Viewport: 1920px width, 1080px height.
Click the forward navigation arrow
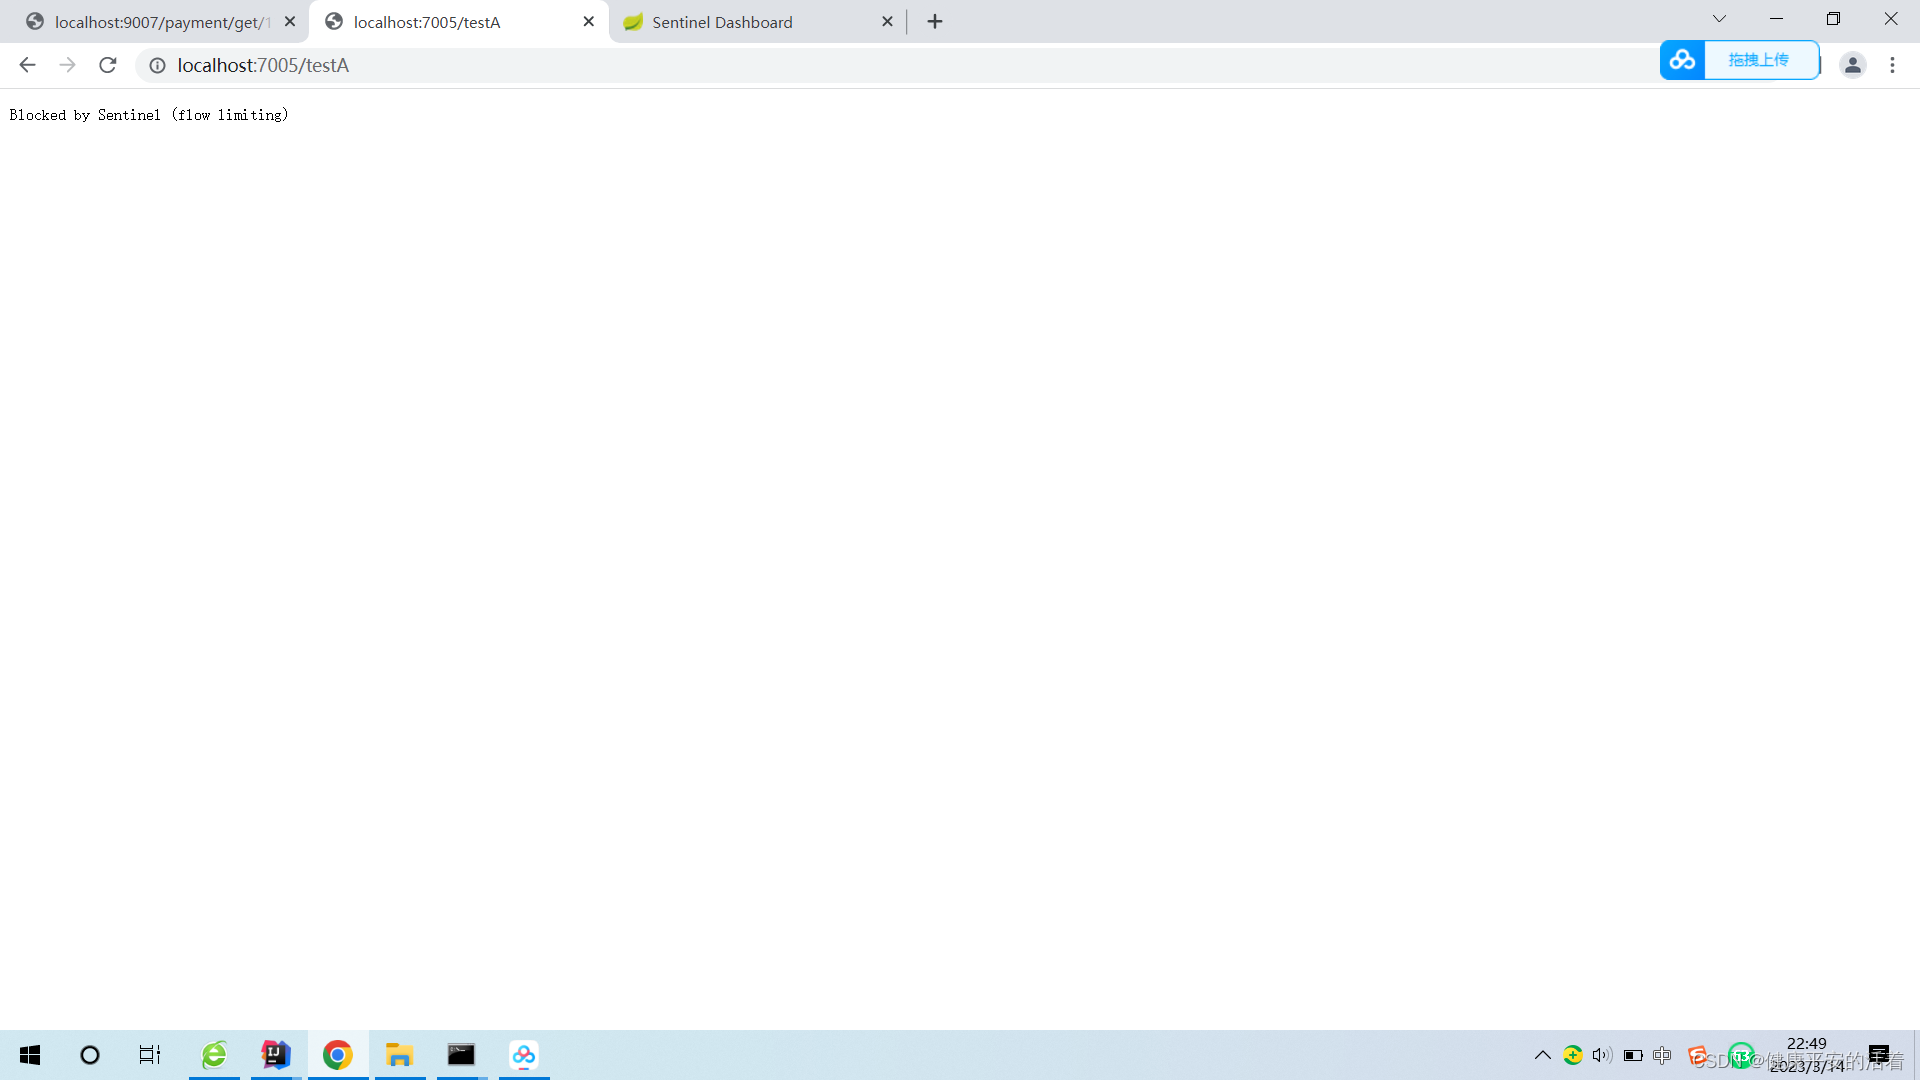[67, 65]
